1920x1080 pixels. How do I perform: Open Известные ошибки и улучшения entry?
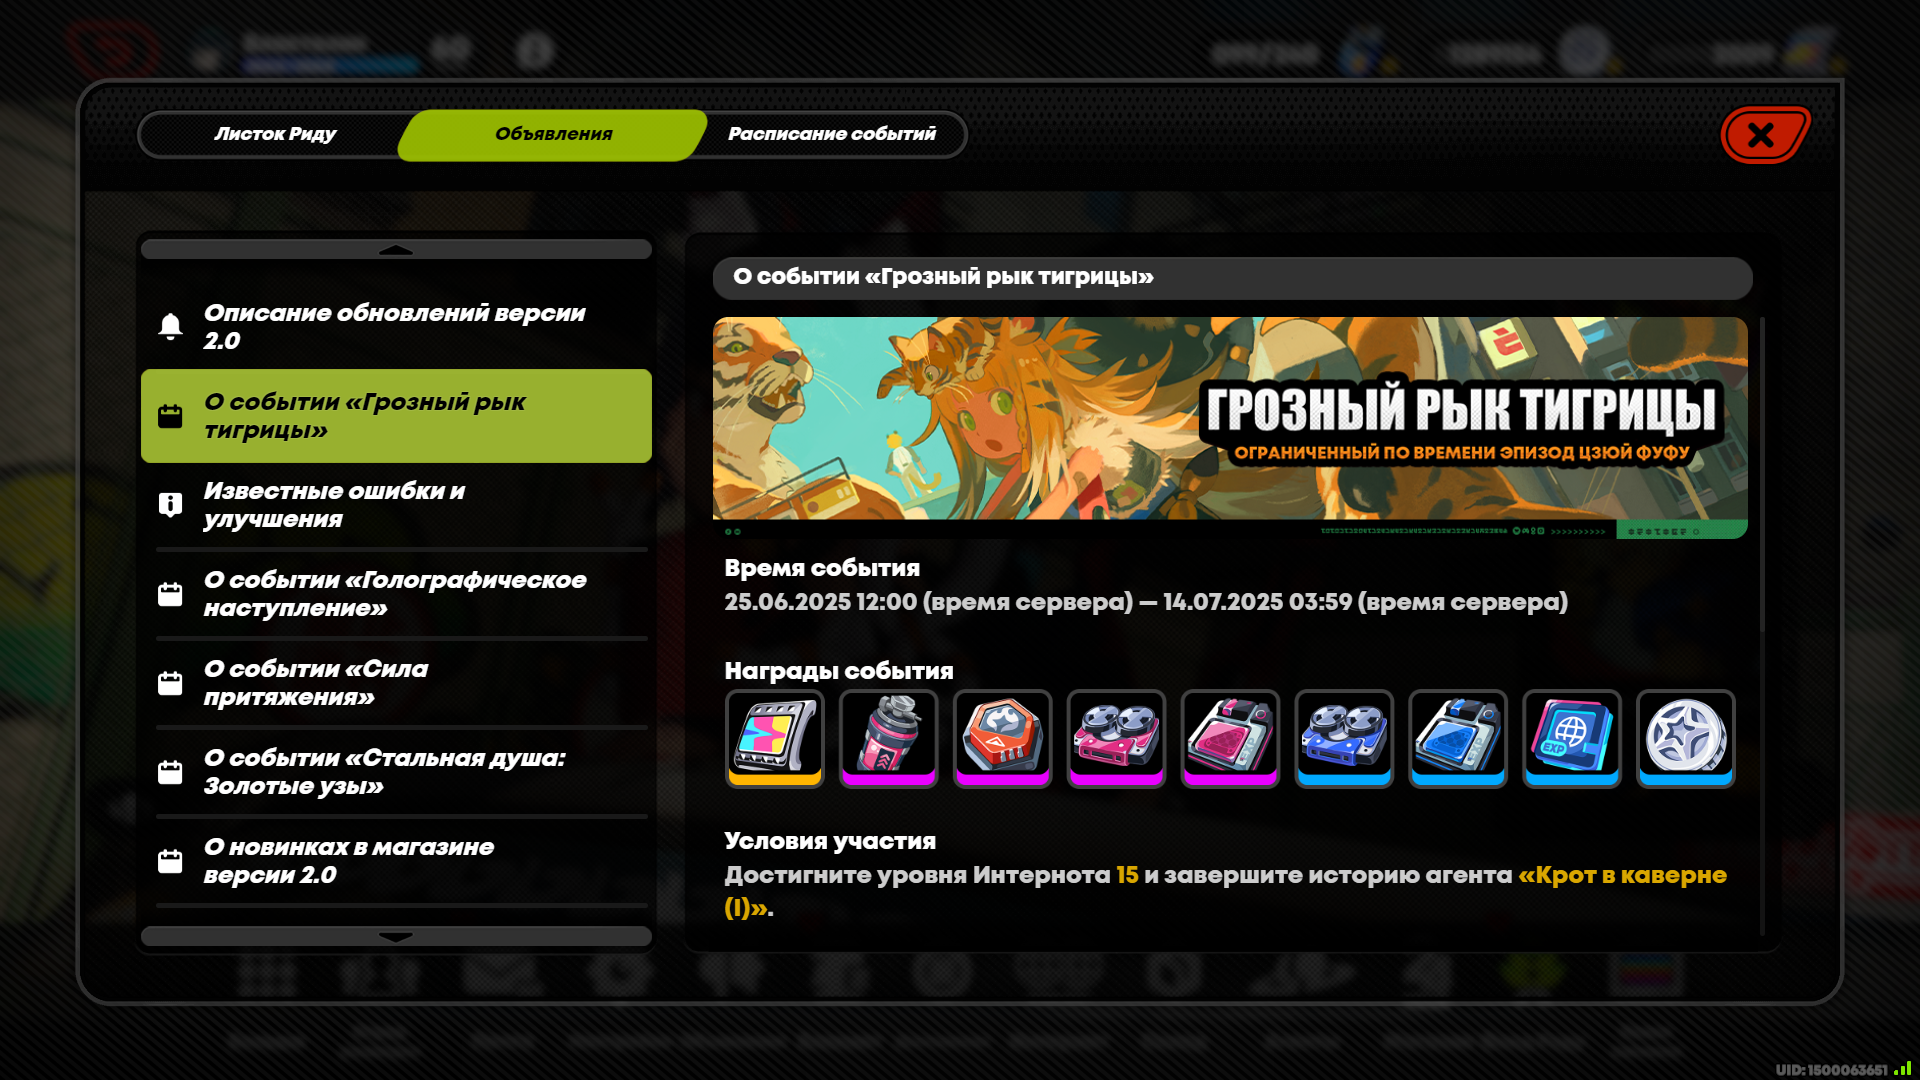coord(396,505)
